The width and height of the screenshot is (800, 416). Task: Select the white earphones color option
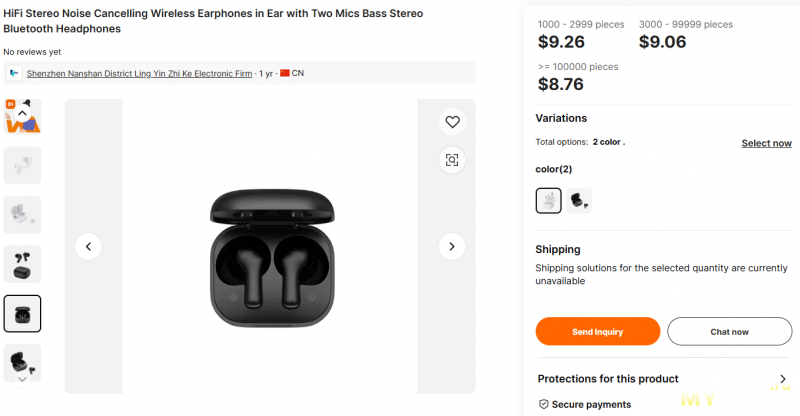[549, 201]
